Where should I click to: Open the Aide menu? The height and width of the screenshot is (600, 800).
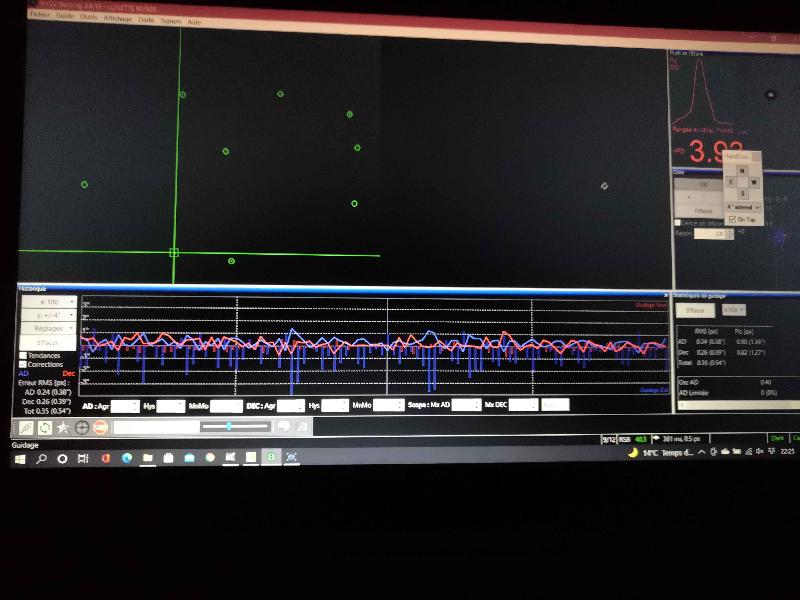click(194, 22)
